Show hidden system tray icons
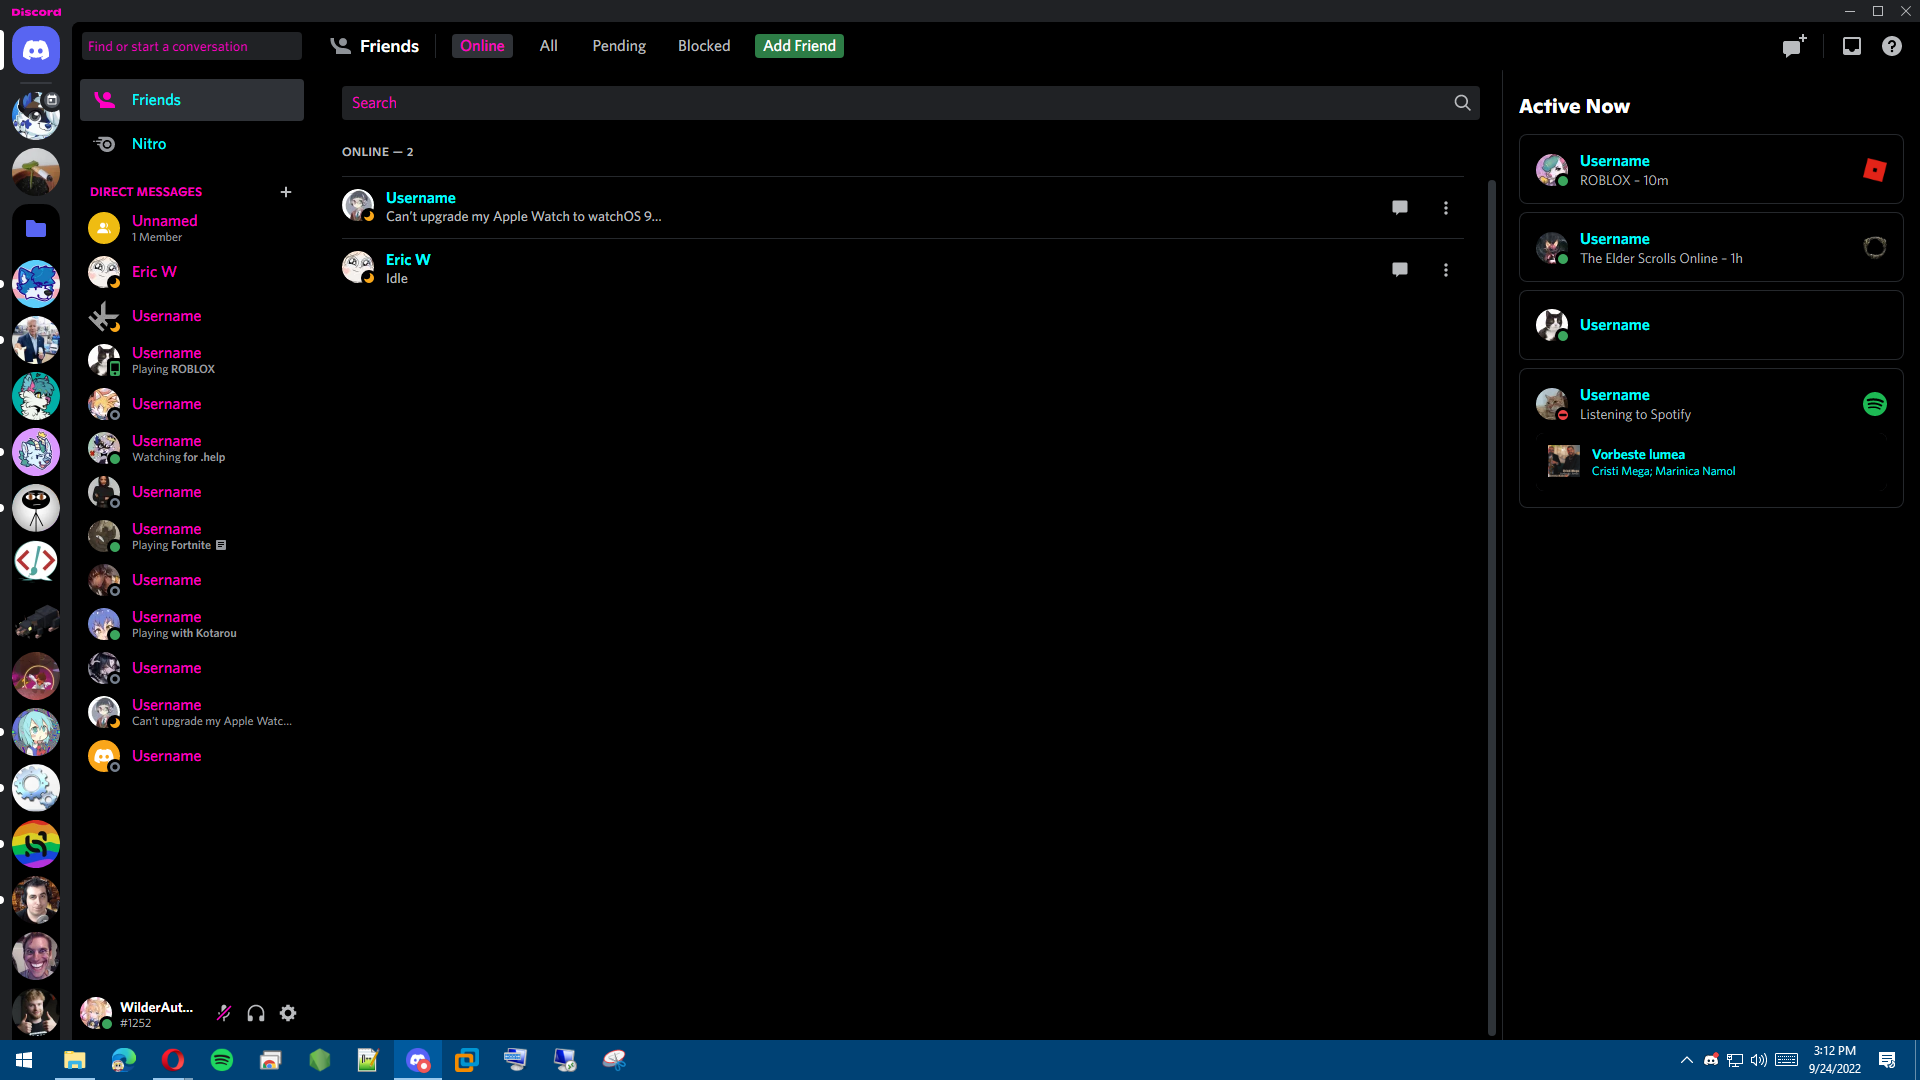This screenshot has width=1920, height=1080. [1687, 1060]
